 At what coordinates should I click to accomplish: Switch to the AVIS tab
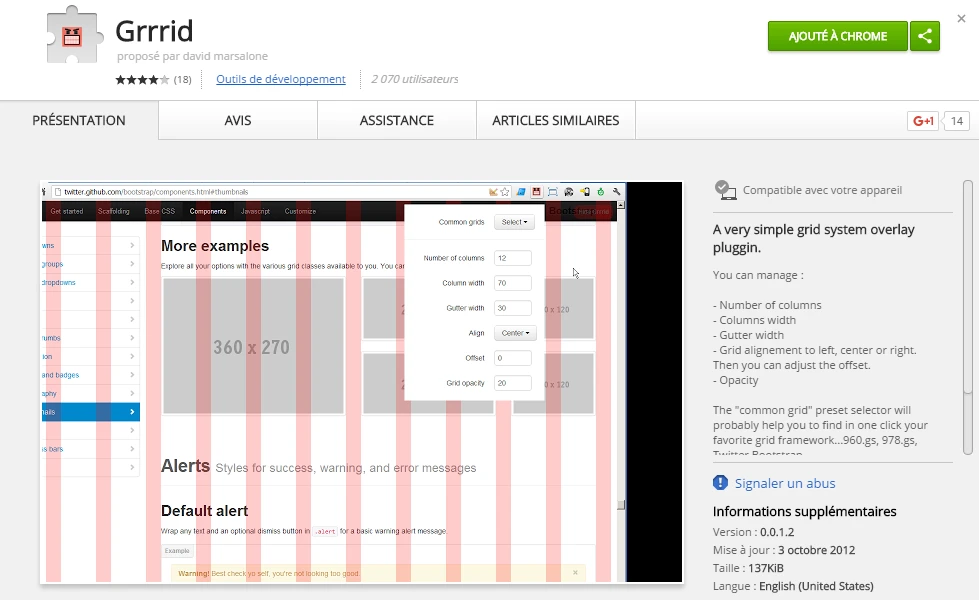[x=238, y=120]
